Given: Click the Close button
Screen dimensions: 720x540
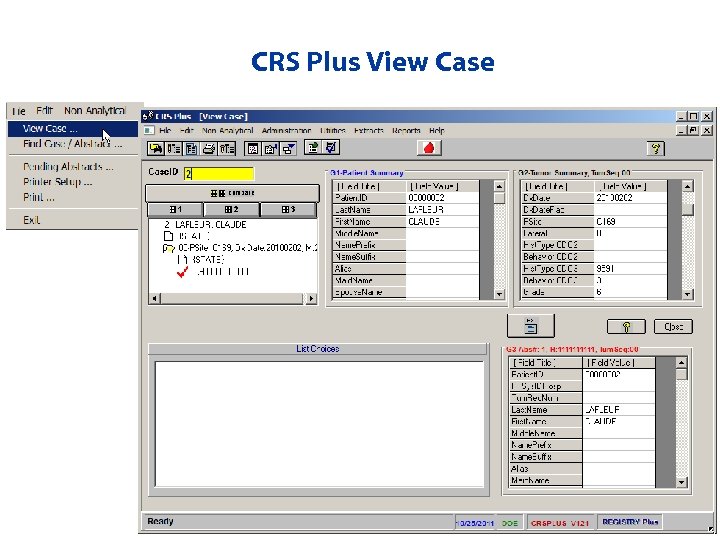Looking at the screenshot, I should [674, 326].
